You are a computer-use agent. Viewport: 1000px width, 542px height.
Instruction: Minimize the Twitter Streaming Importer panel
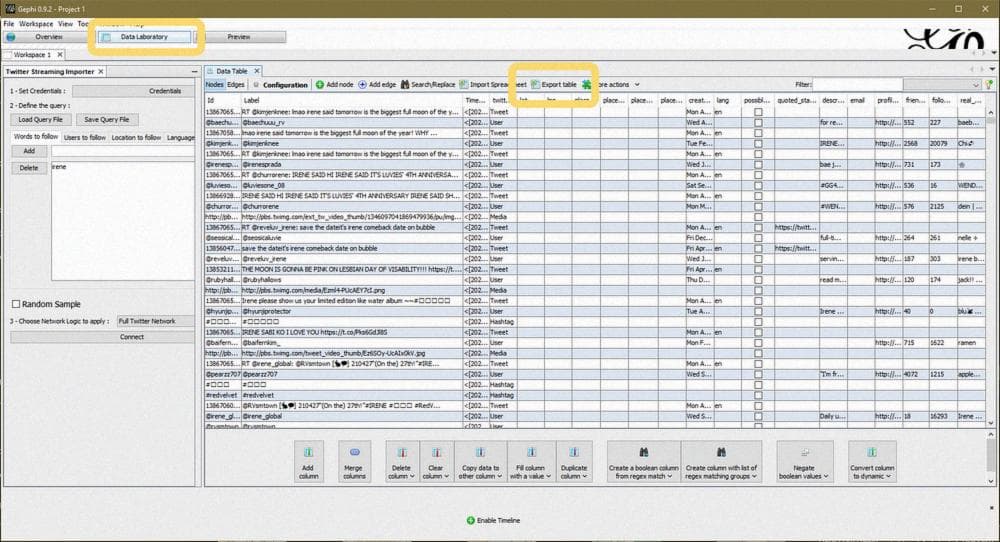194,71
